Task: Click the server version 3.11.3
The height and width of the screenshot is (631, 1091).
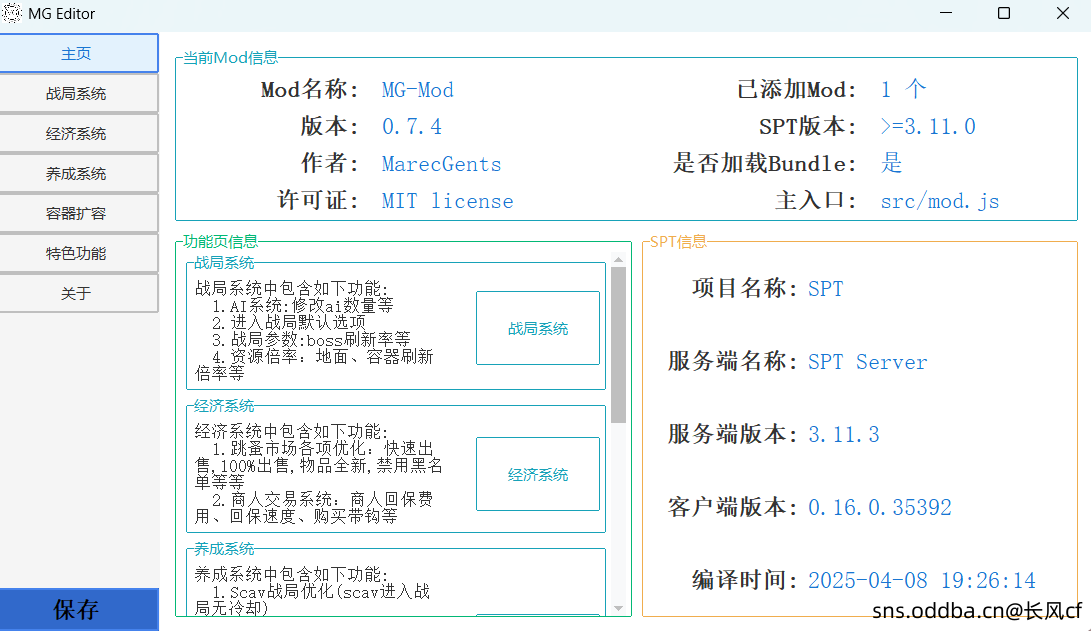Action: pos(844,435)
